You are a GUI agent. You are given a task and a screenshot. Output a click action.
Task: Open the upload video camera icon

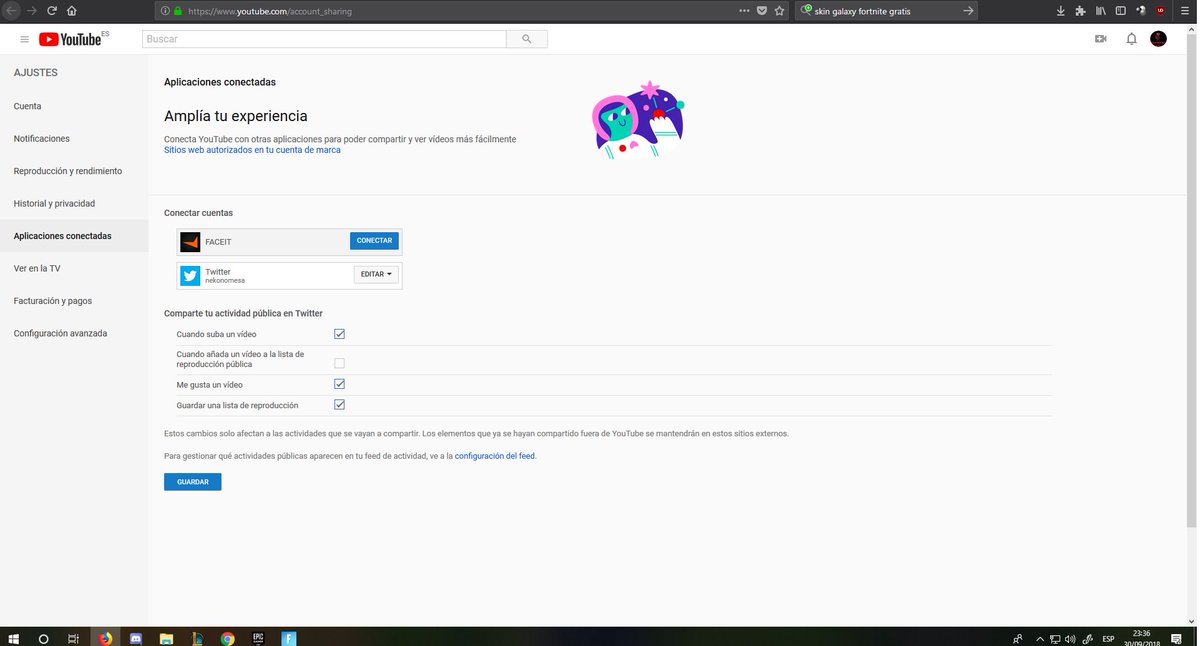(x=1101, y=39)
